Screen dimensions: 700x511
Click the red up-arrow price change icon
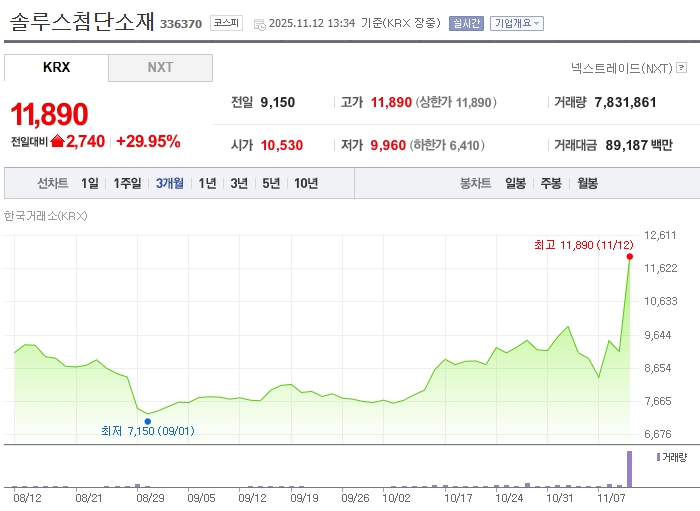tap(57, 141)
